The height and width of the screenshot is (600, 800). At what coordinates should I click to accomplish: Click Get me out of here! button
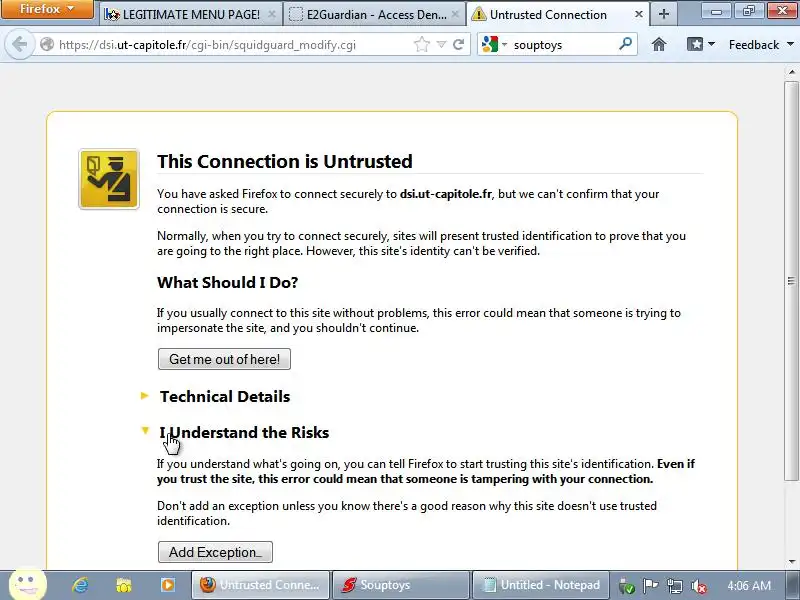click(x=224, y=359)
